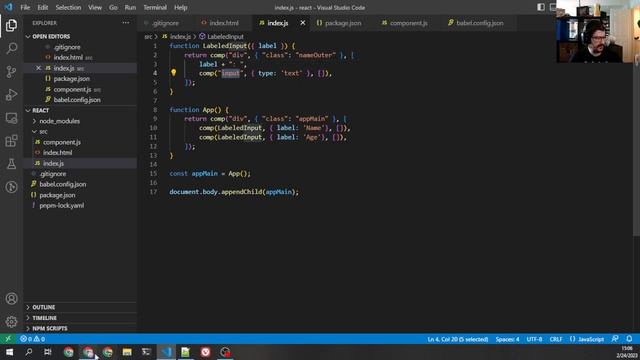640x360 pixels.
Task: Close index.js in Open Editors list
Action: [x=38, y=68]
